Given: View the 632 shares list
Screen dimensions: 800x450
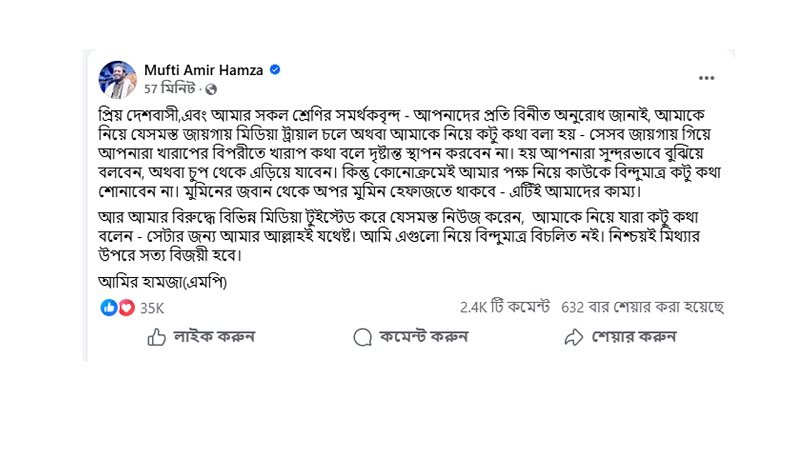Looking at the screenshot, I should [x=642, y=307].
